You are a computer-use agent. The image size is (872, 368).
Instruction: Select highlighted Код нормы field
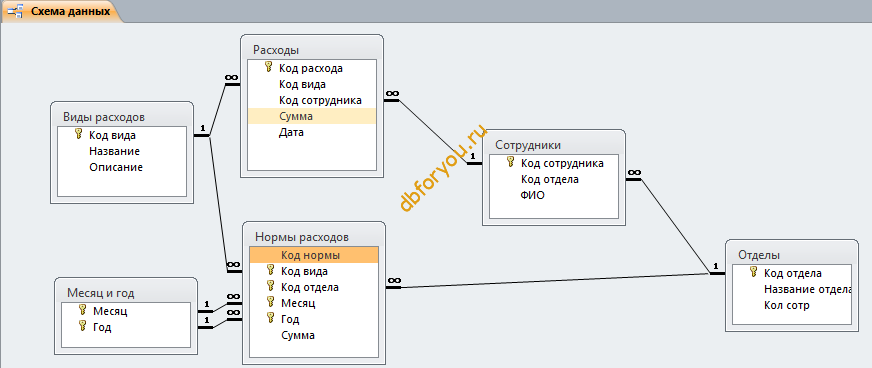(x=314, y=255)
